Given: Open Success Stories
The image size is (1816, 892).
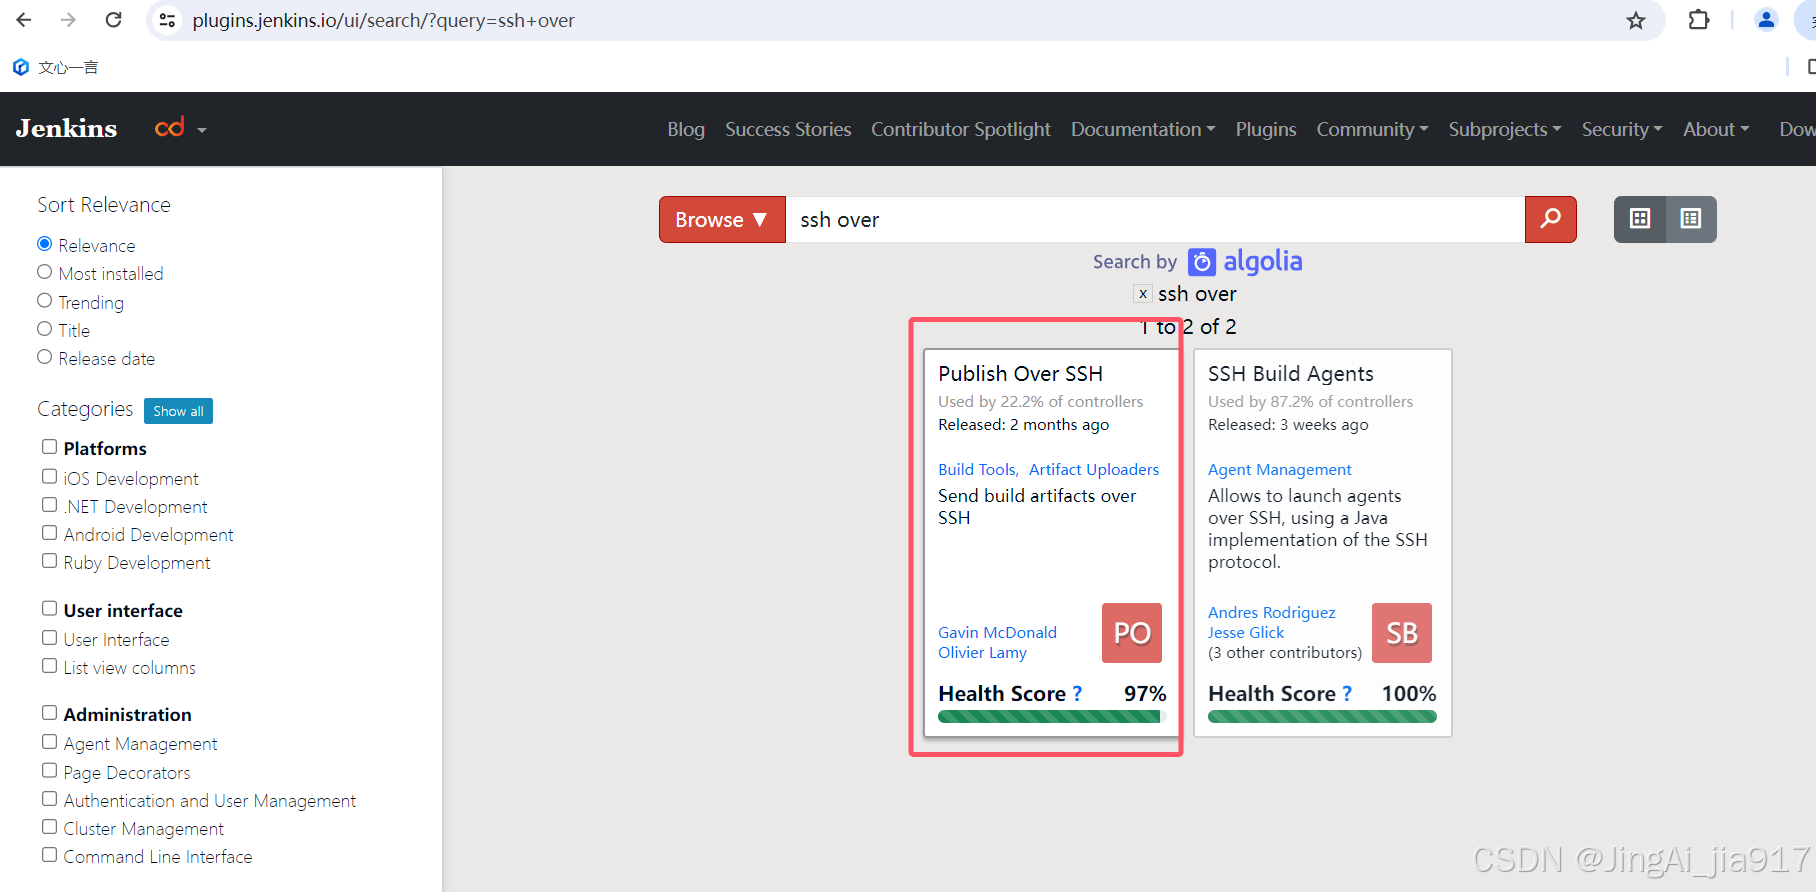Looking at the screenshot, I should pos(788,129).
